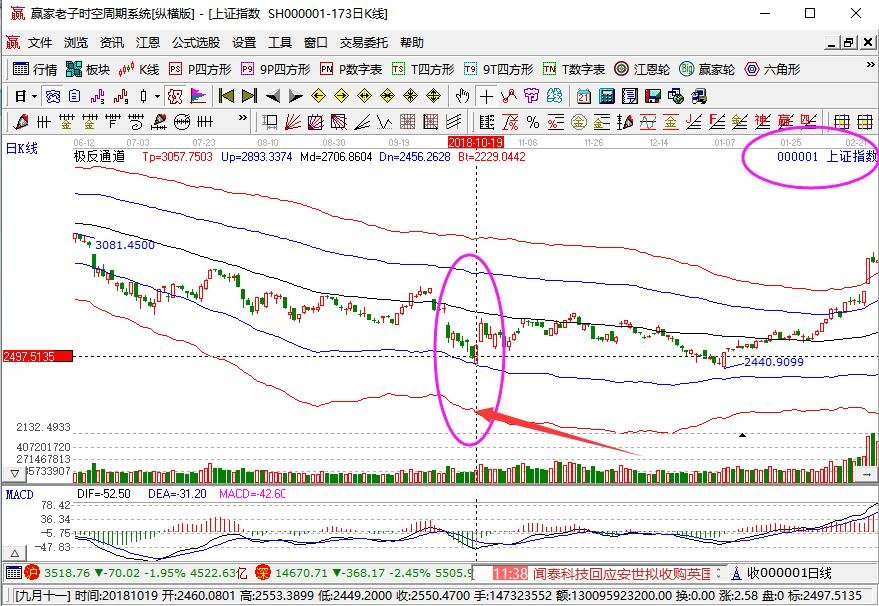Click the 000001 上证指数 stock label
The width and height of the screenshot is (879, 606).
[827, 156]
